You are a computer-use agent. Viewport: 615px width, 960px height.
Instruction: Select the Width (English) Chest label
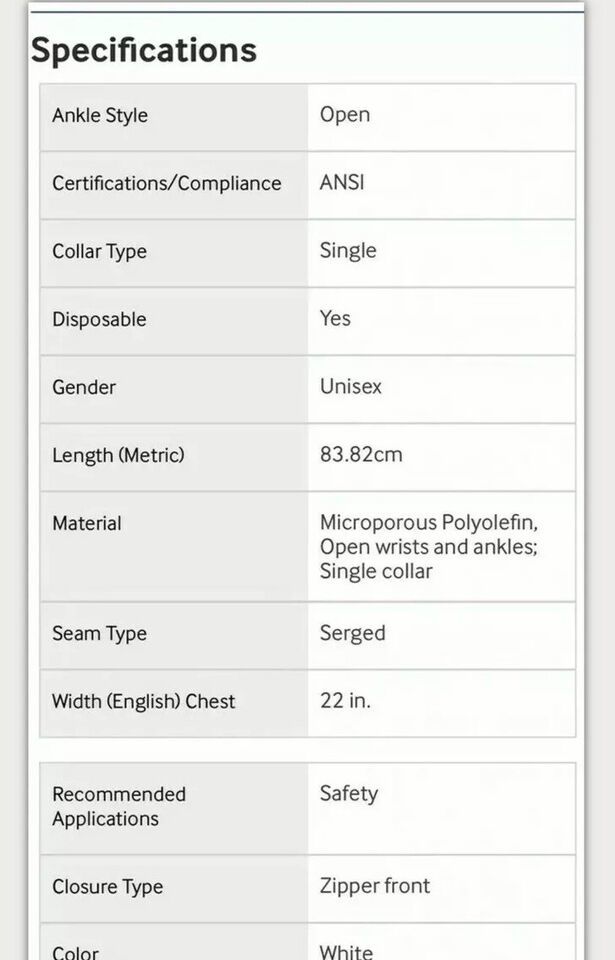pos(143,701)
